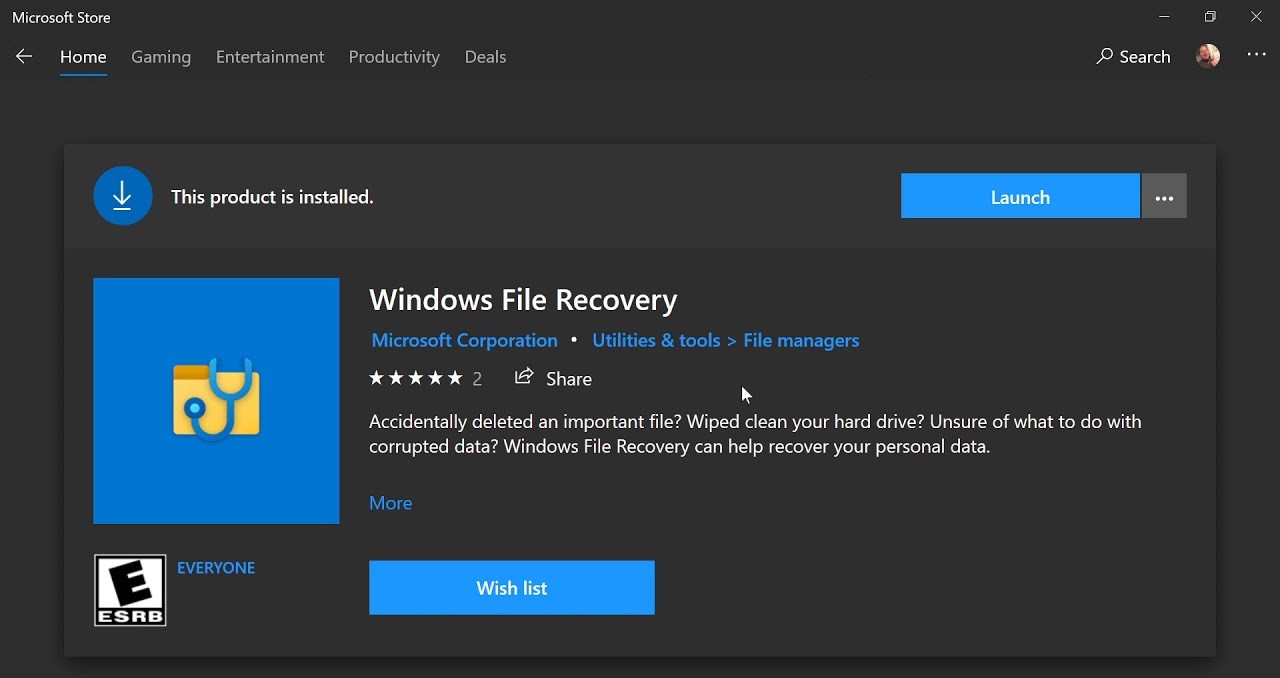Click the Share icon
Image resolution: width=1280 pixels, height=678 pixels.
point(524,377)
